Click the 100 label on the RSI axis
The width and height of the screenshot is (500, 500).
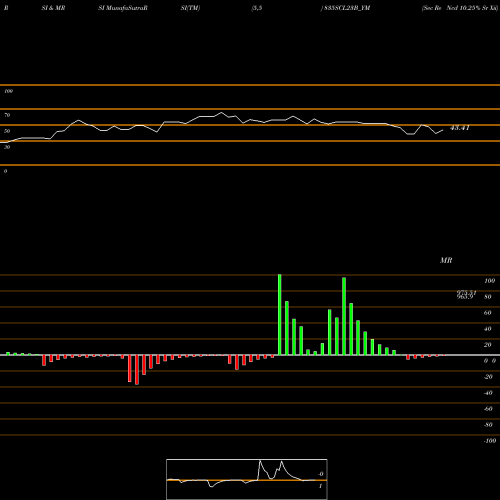coord(8,91)
